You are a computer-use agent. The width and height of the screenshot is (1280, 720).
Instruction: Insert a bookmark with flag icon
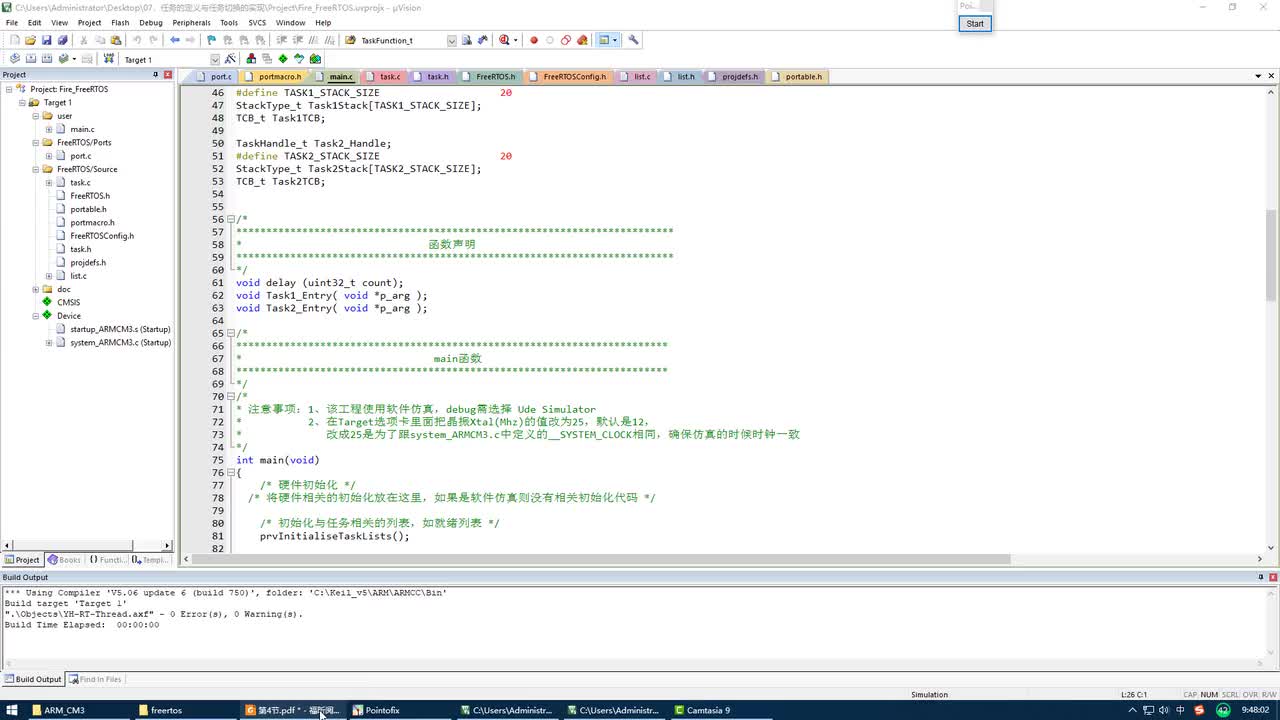click(x=211, y=40)
